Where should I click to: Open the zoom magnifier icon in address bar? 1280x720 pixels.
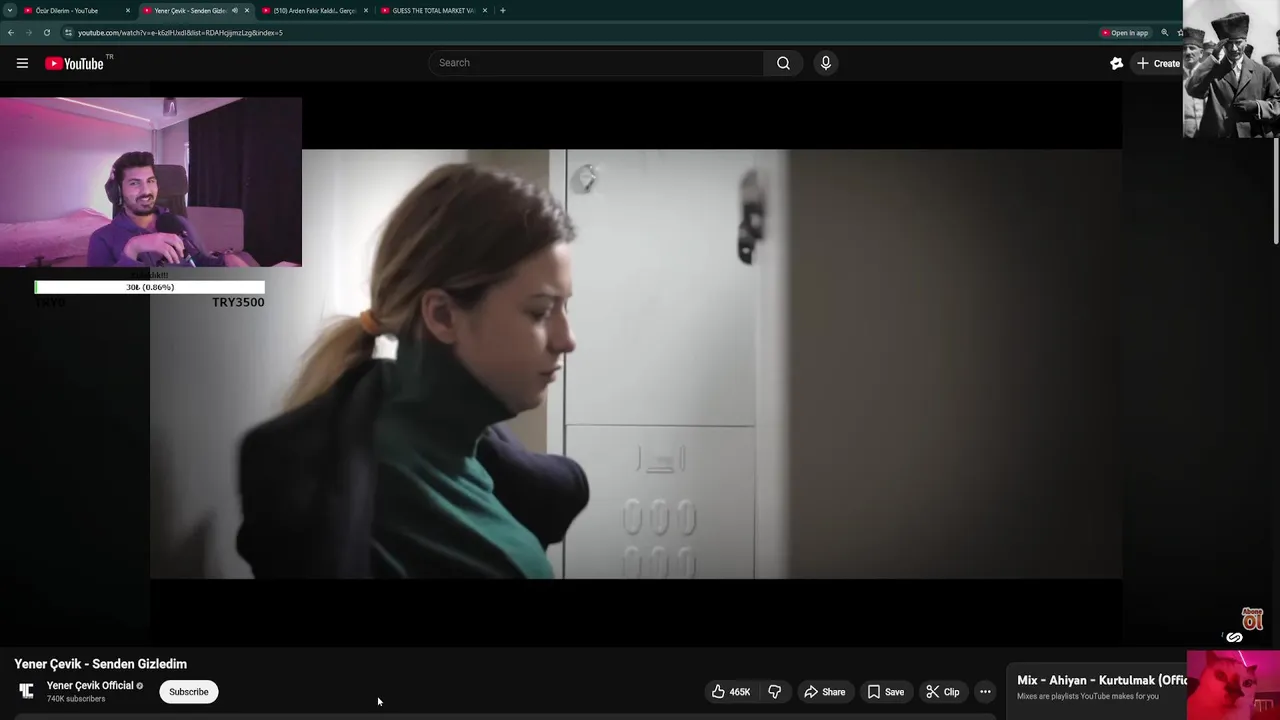[1164, 33]
